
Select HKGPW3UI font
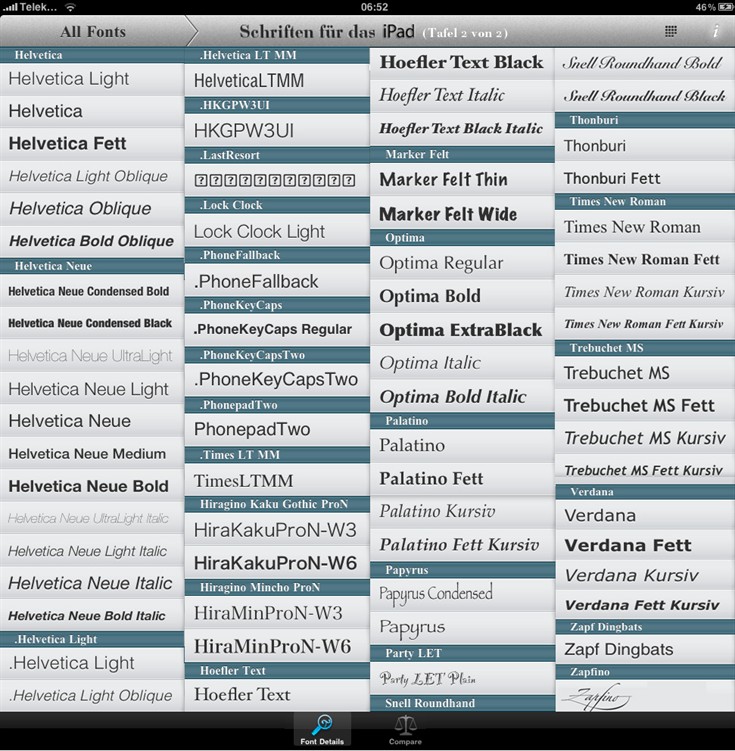click(x=277, y=130)
